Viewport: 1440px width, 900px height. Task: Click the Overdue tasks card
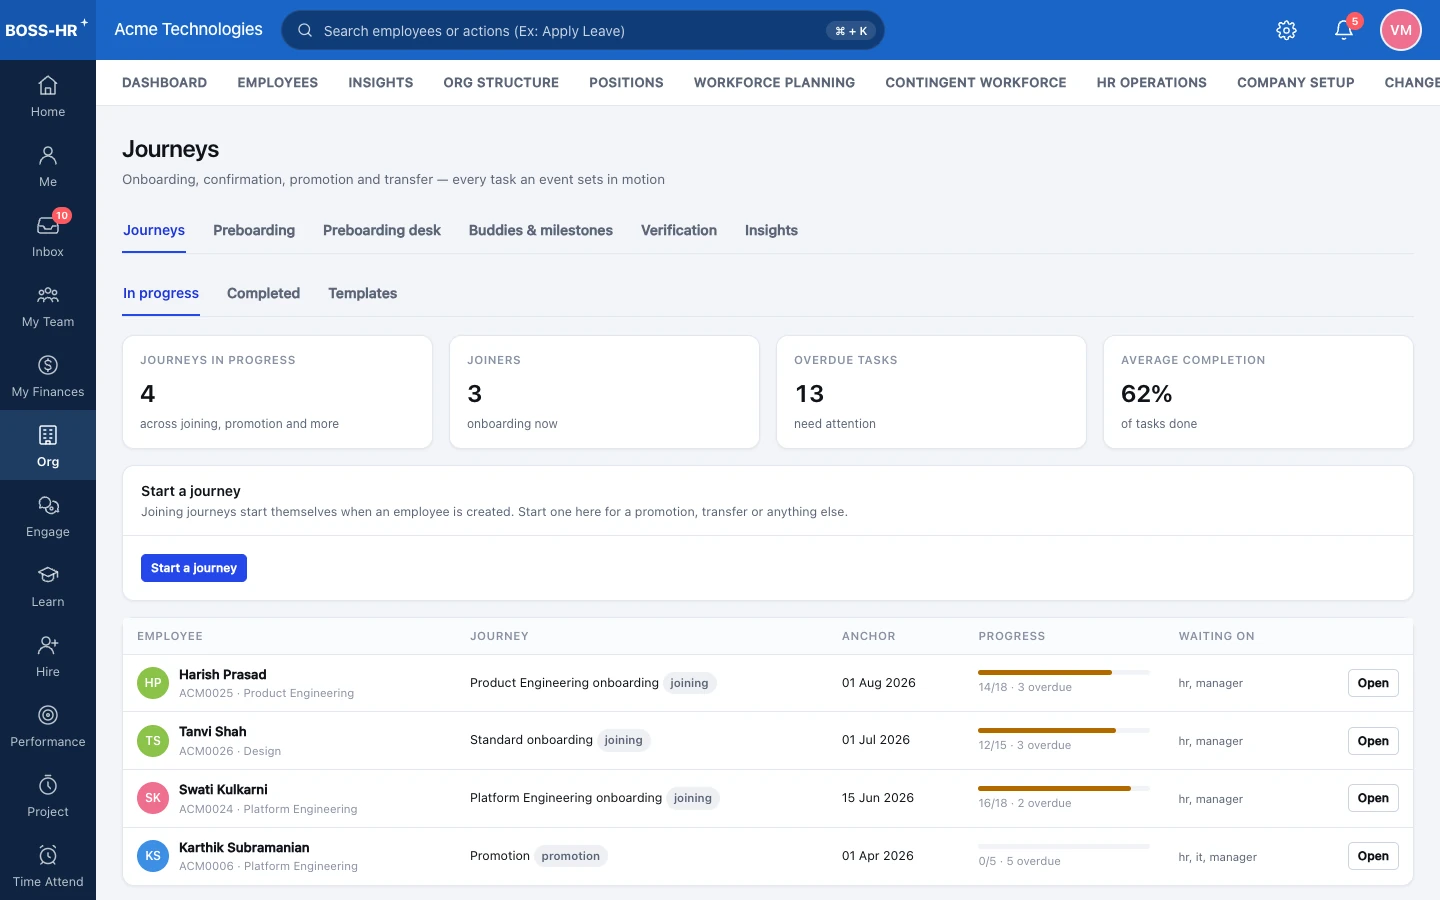coord(931,392)
